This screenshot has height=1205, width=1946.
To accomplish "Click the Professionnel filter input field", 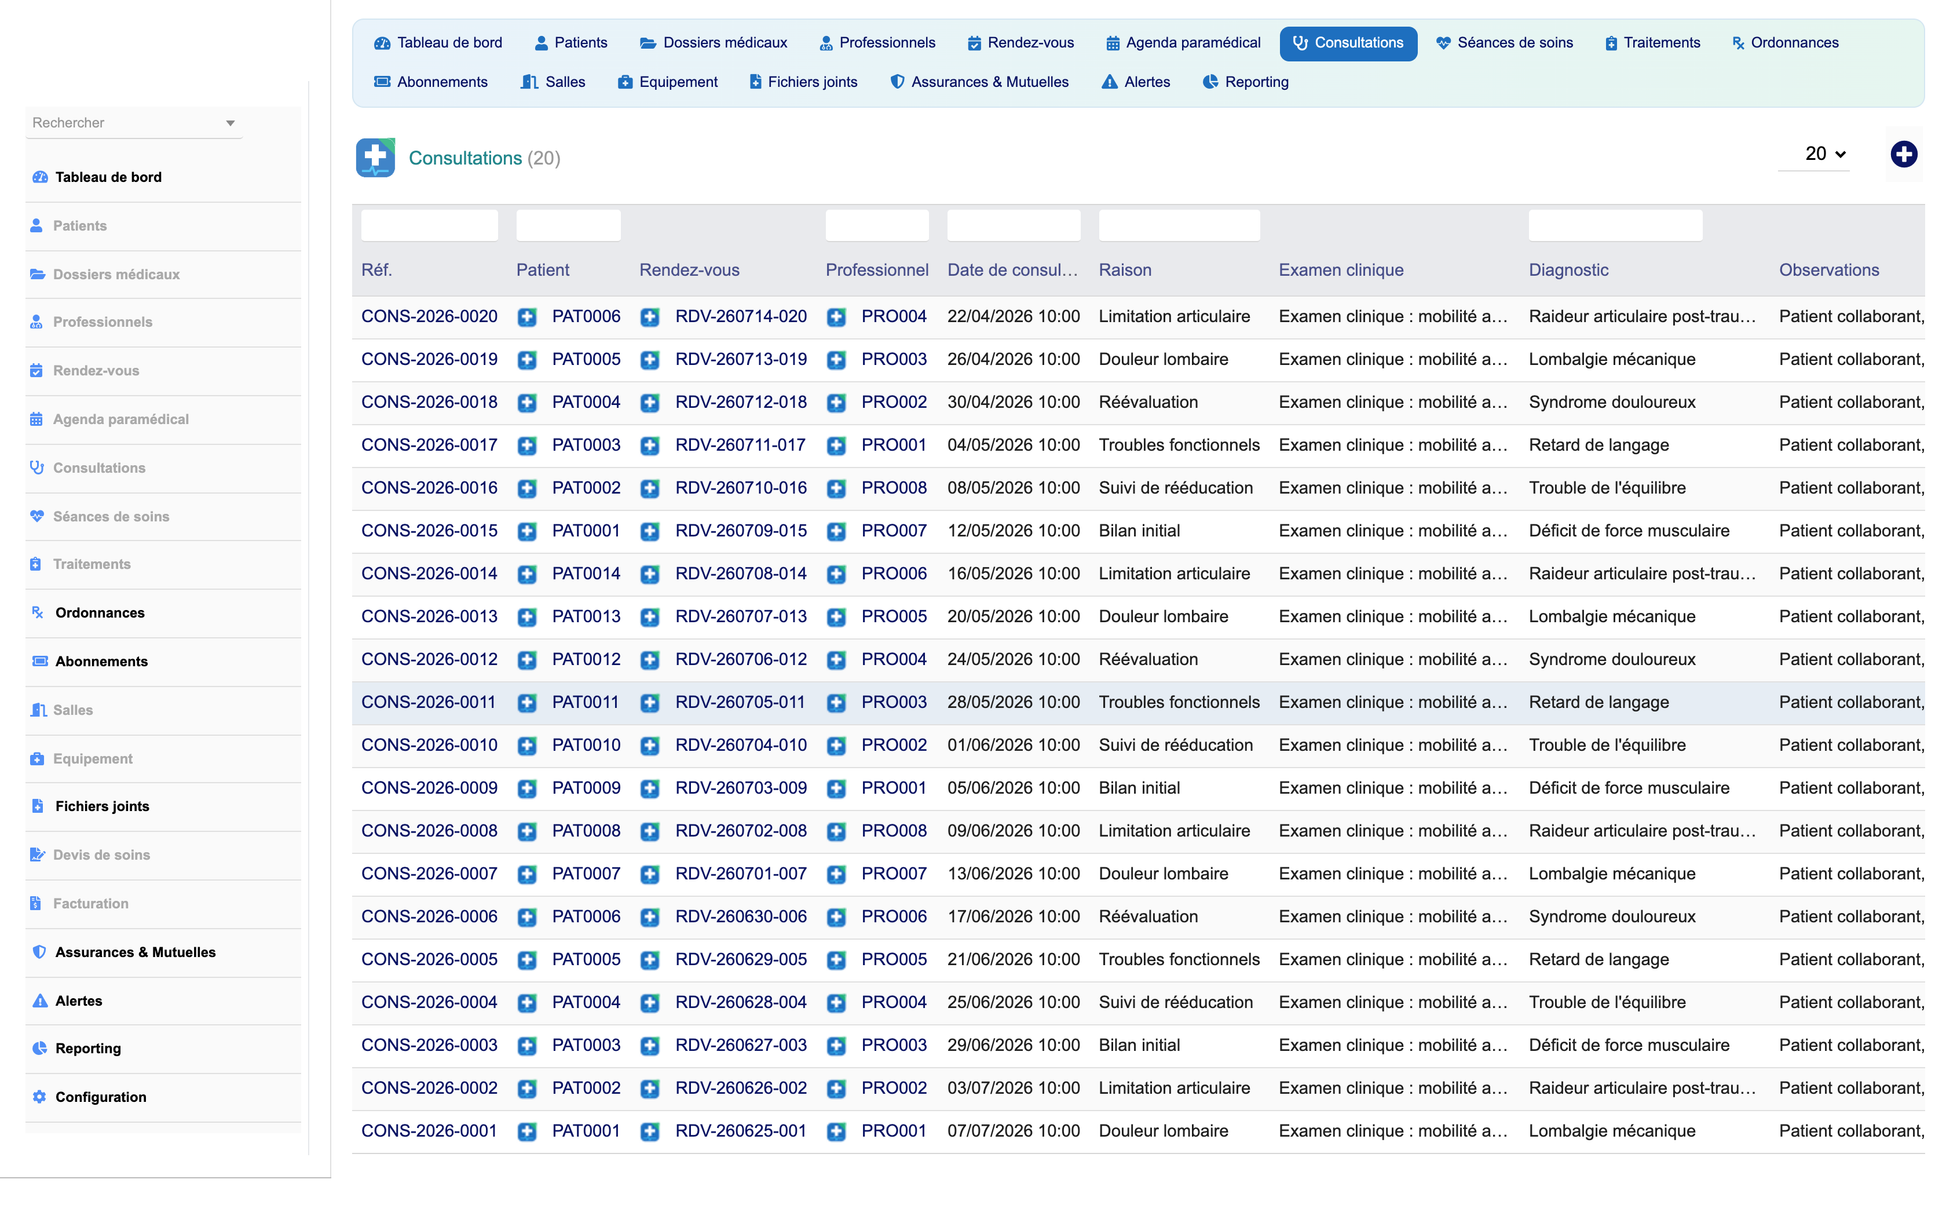I will 877,225.
